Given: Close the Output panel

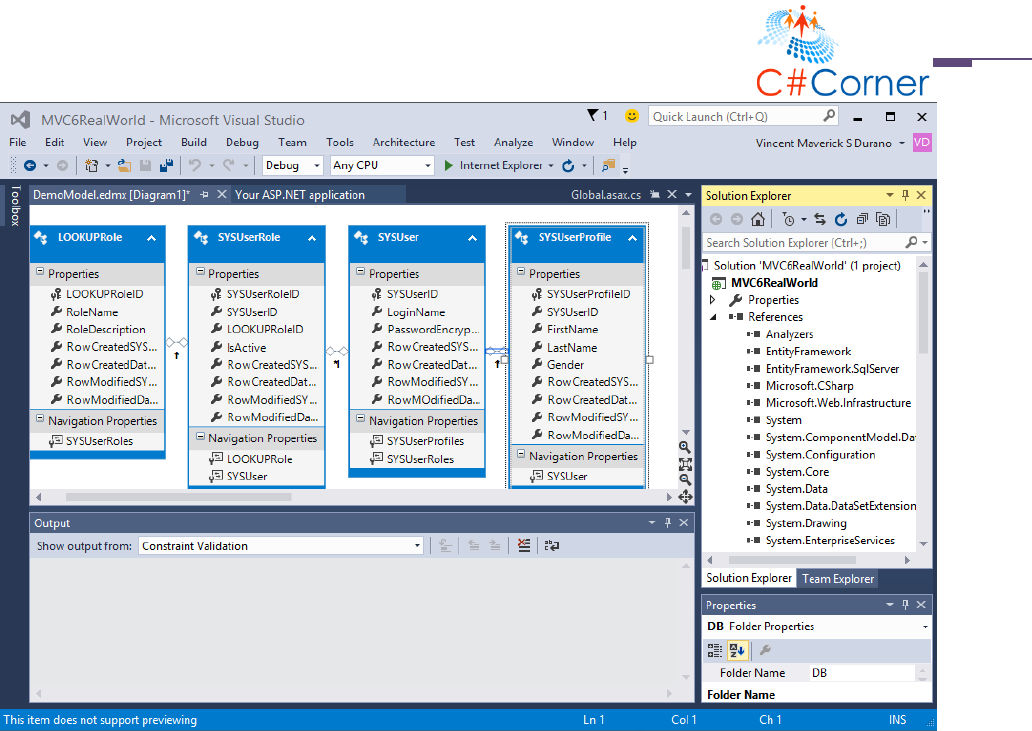Looking at the screenshot, I should point(684,522).
